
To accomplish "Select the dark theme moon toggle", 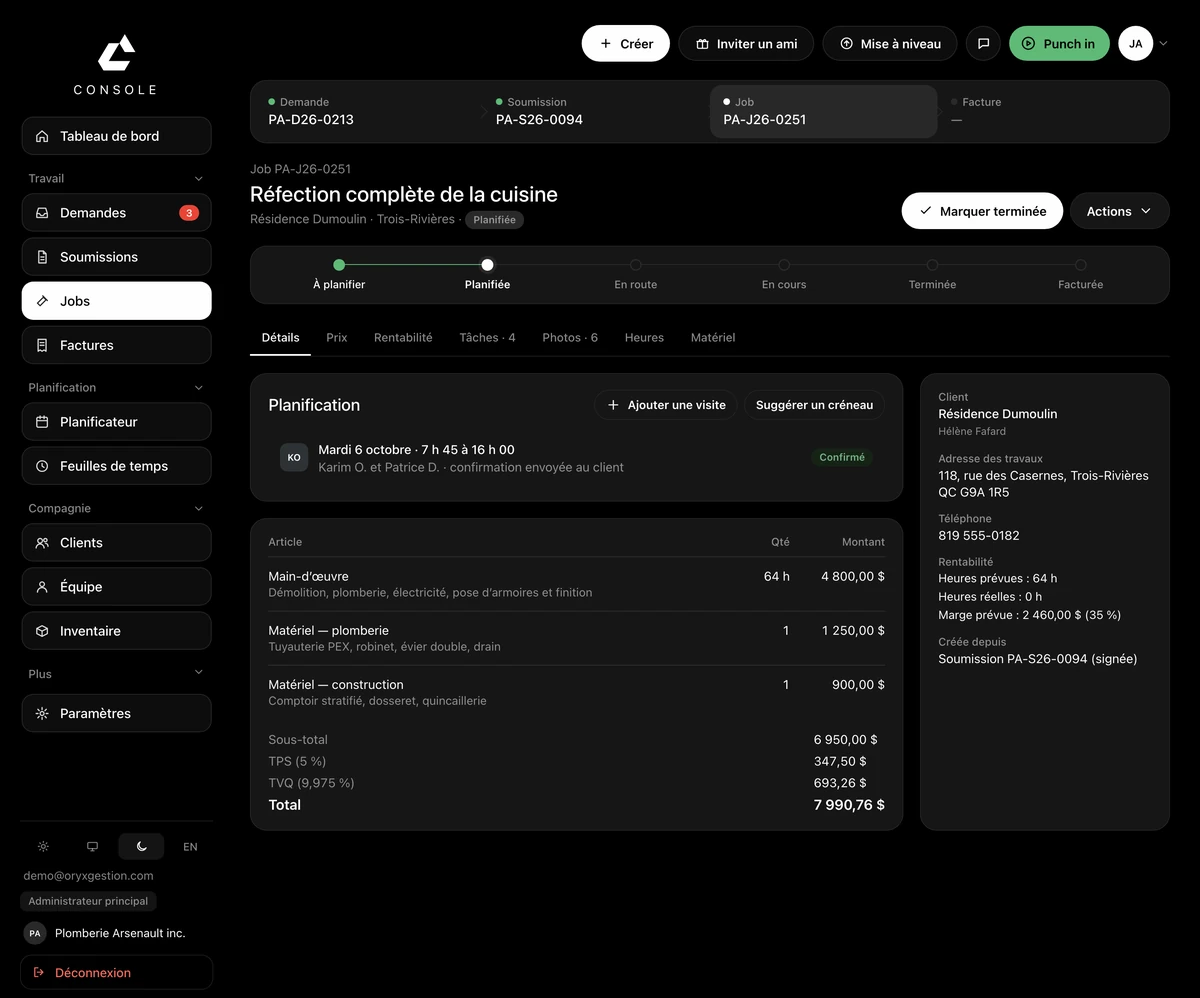I will pyautogui.click(x=141, y=847).
